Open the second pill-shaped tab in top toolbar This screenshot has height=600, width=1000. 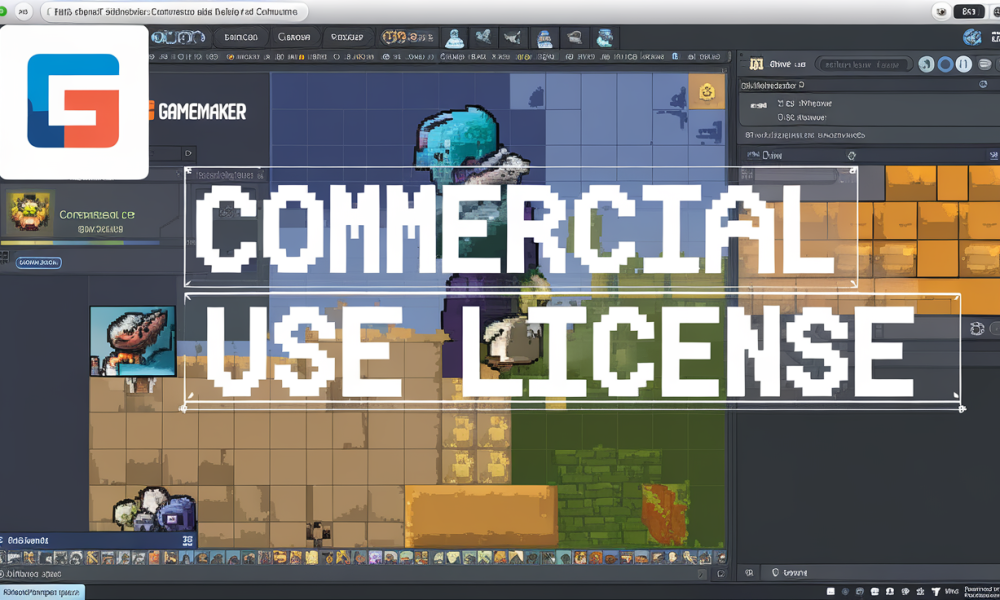(x=294, y=37)
